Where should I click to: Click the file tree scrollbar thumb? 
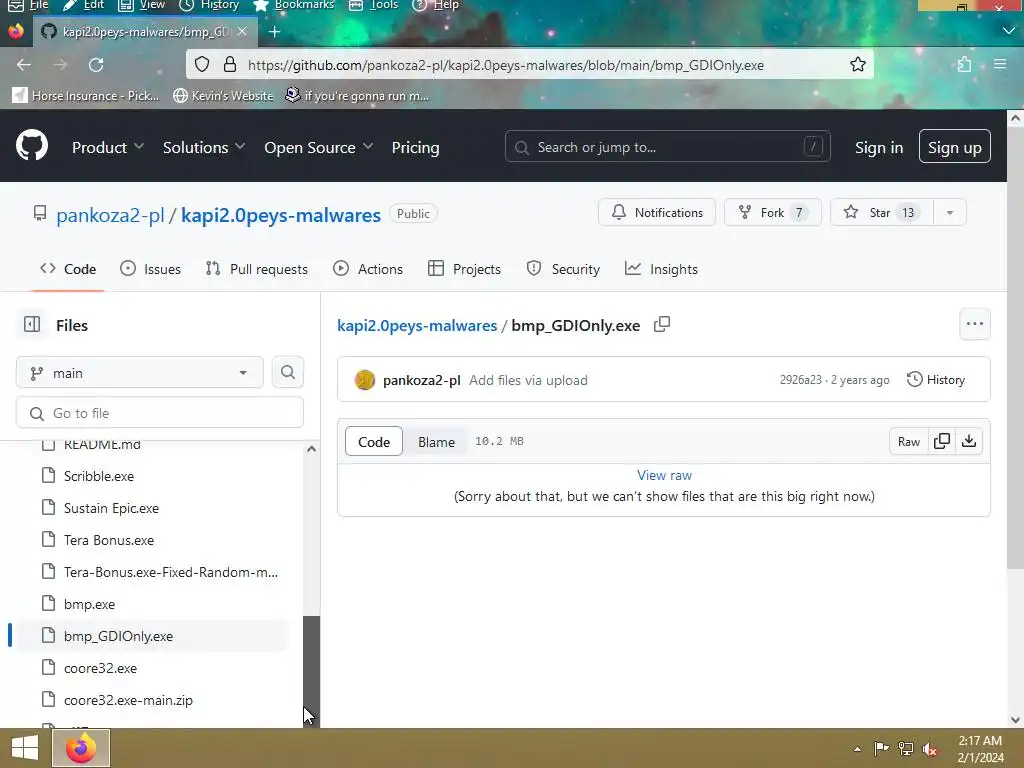coord(312,671)
